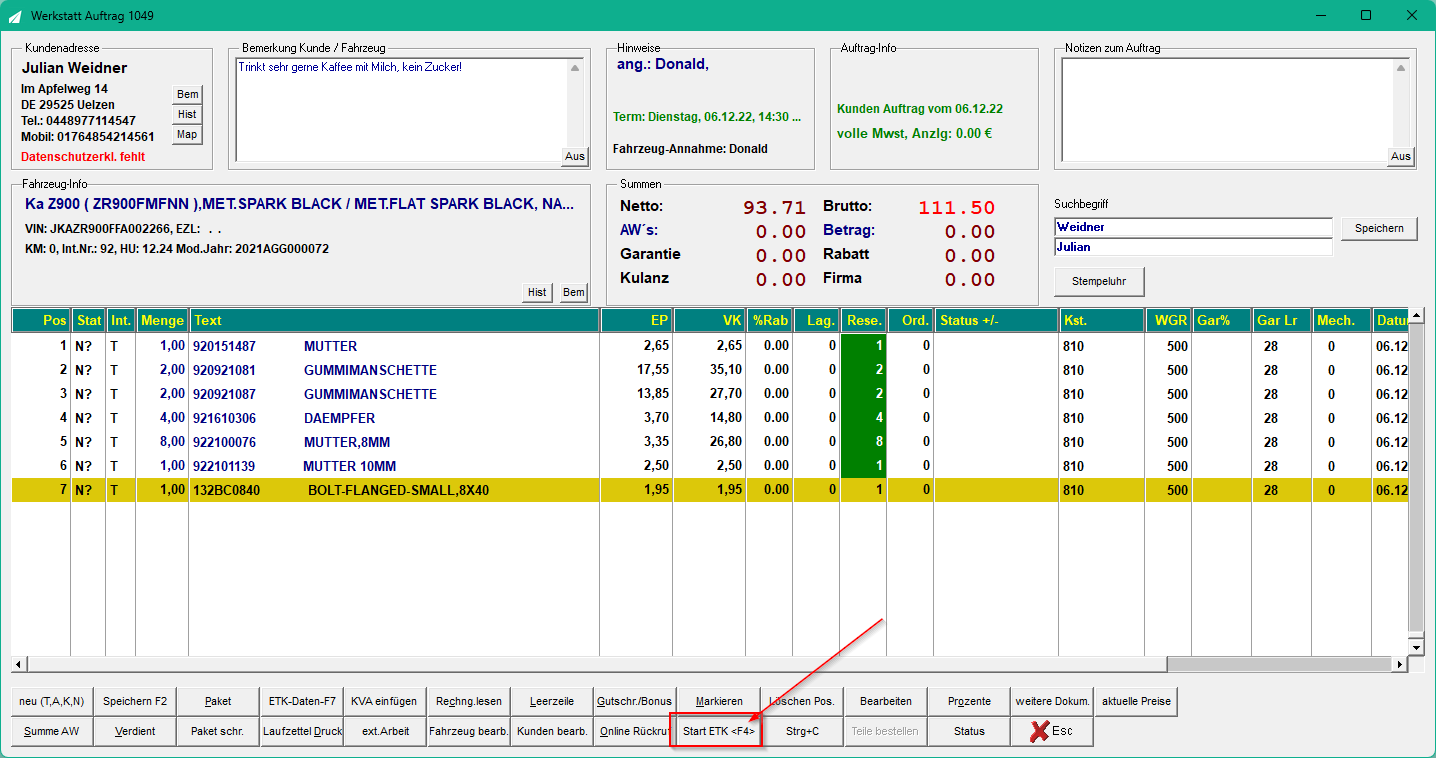1436x758 pixels.
Task: Click horizontal scrollbar right arrow of positions table
Action: pos(1399,665)
